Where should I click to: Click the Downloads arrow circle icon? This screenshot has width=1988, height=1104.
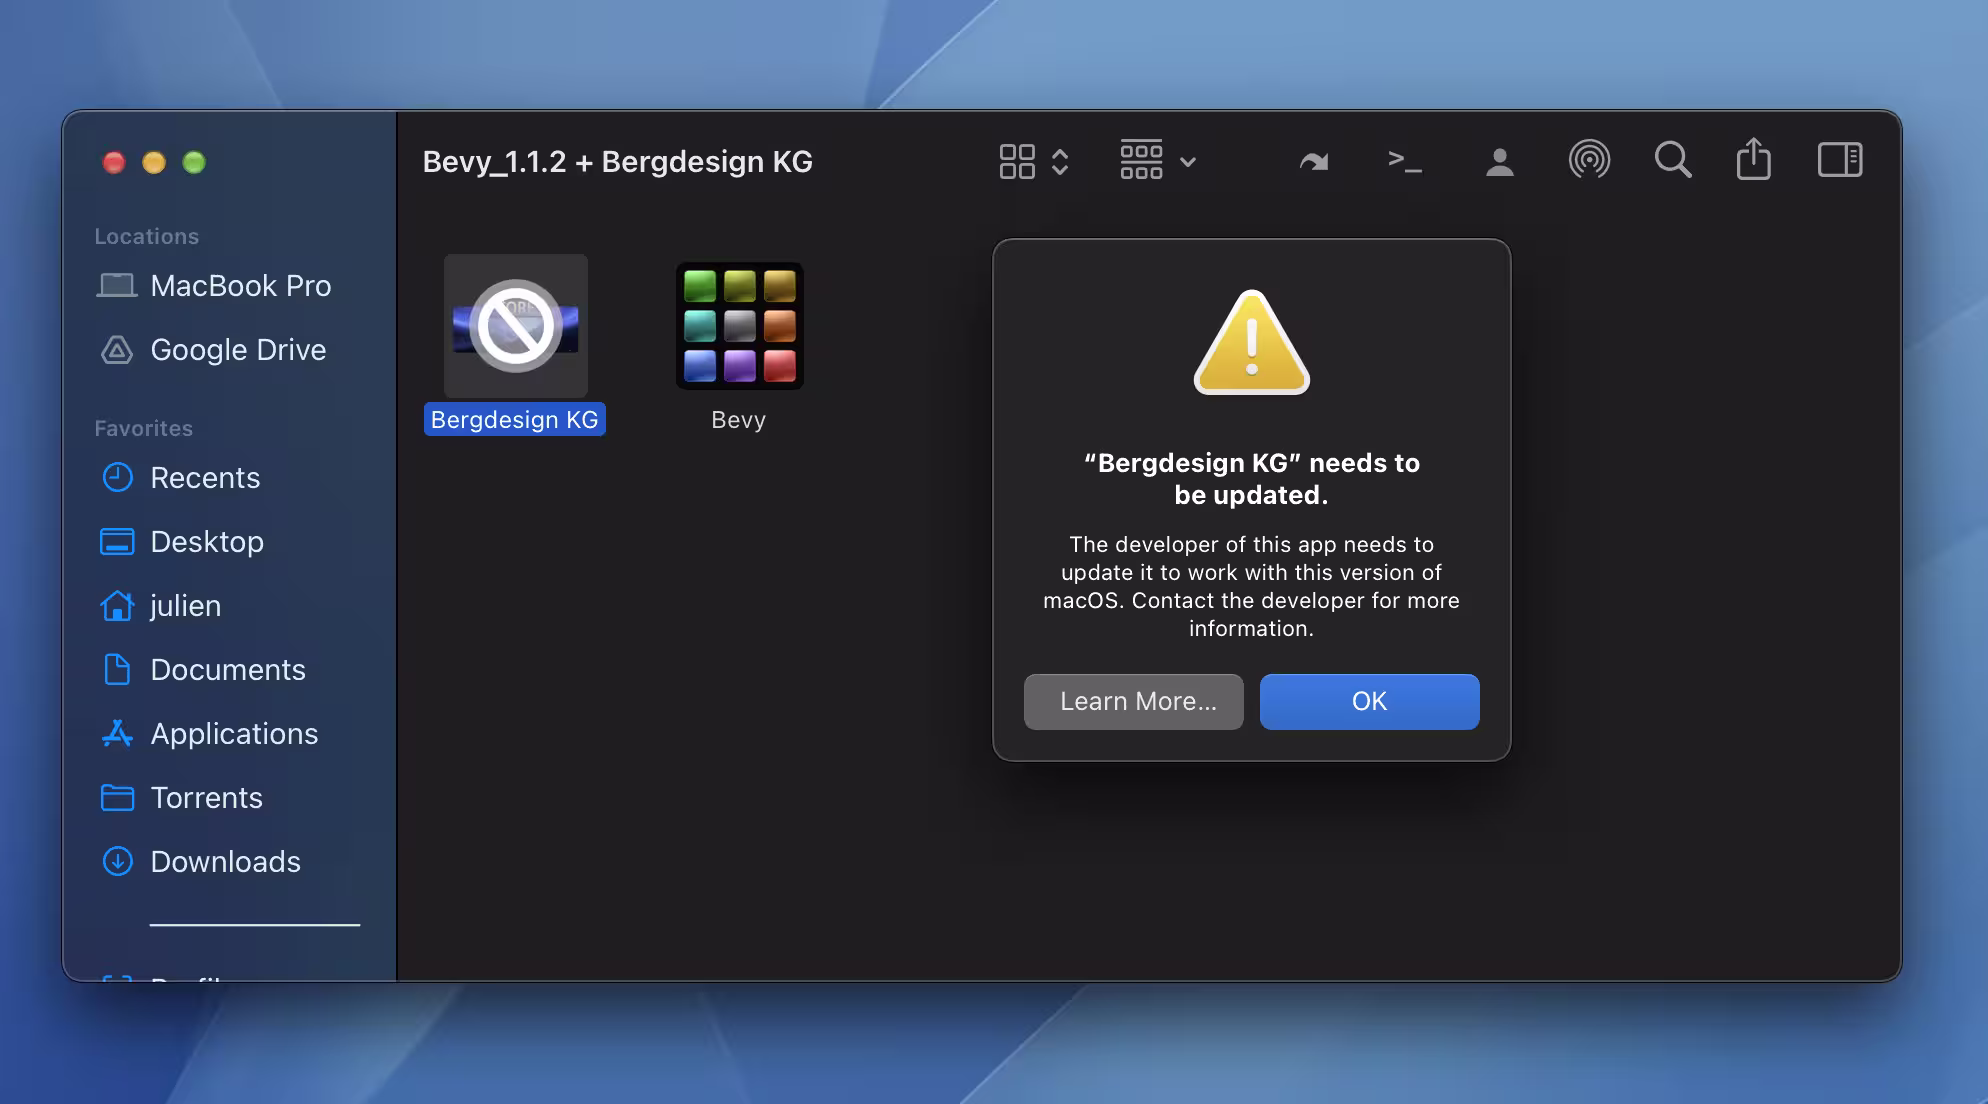coord(117,862)
